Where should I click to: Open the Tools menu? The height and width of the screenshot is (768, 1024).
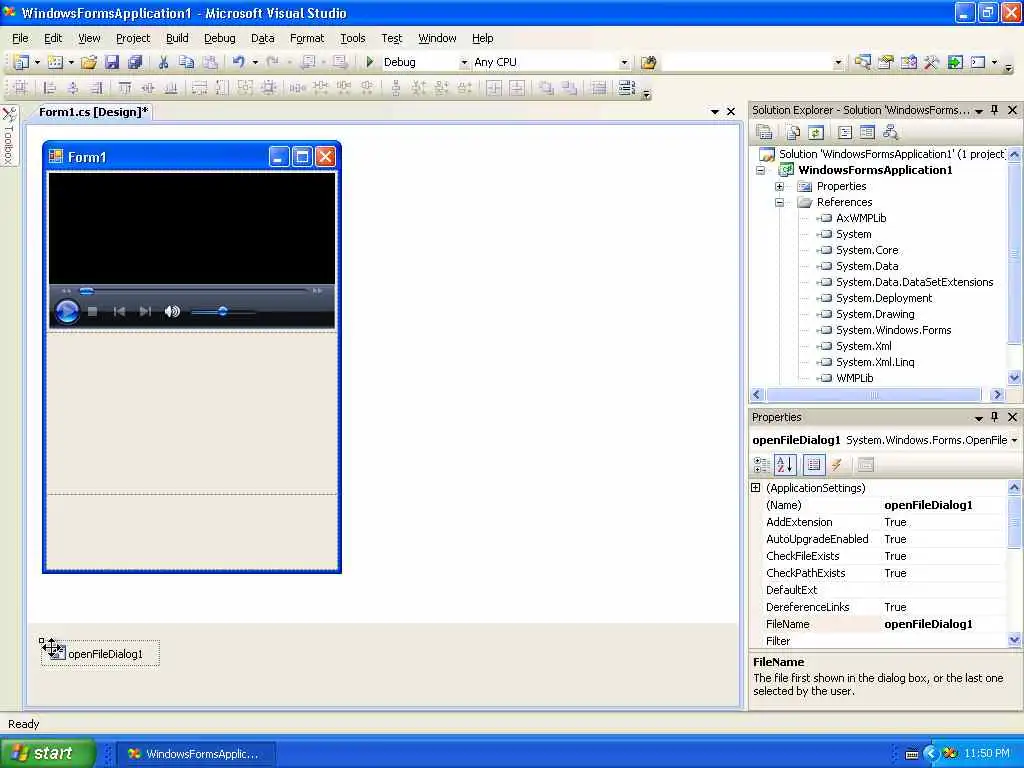pos(353,38)
